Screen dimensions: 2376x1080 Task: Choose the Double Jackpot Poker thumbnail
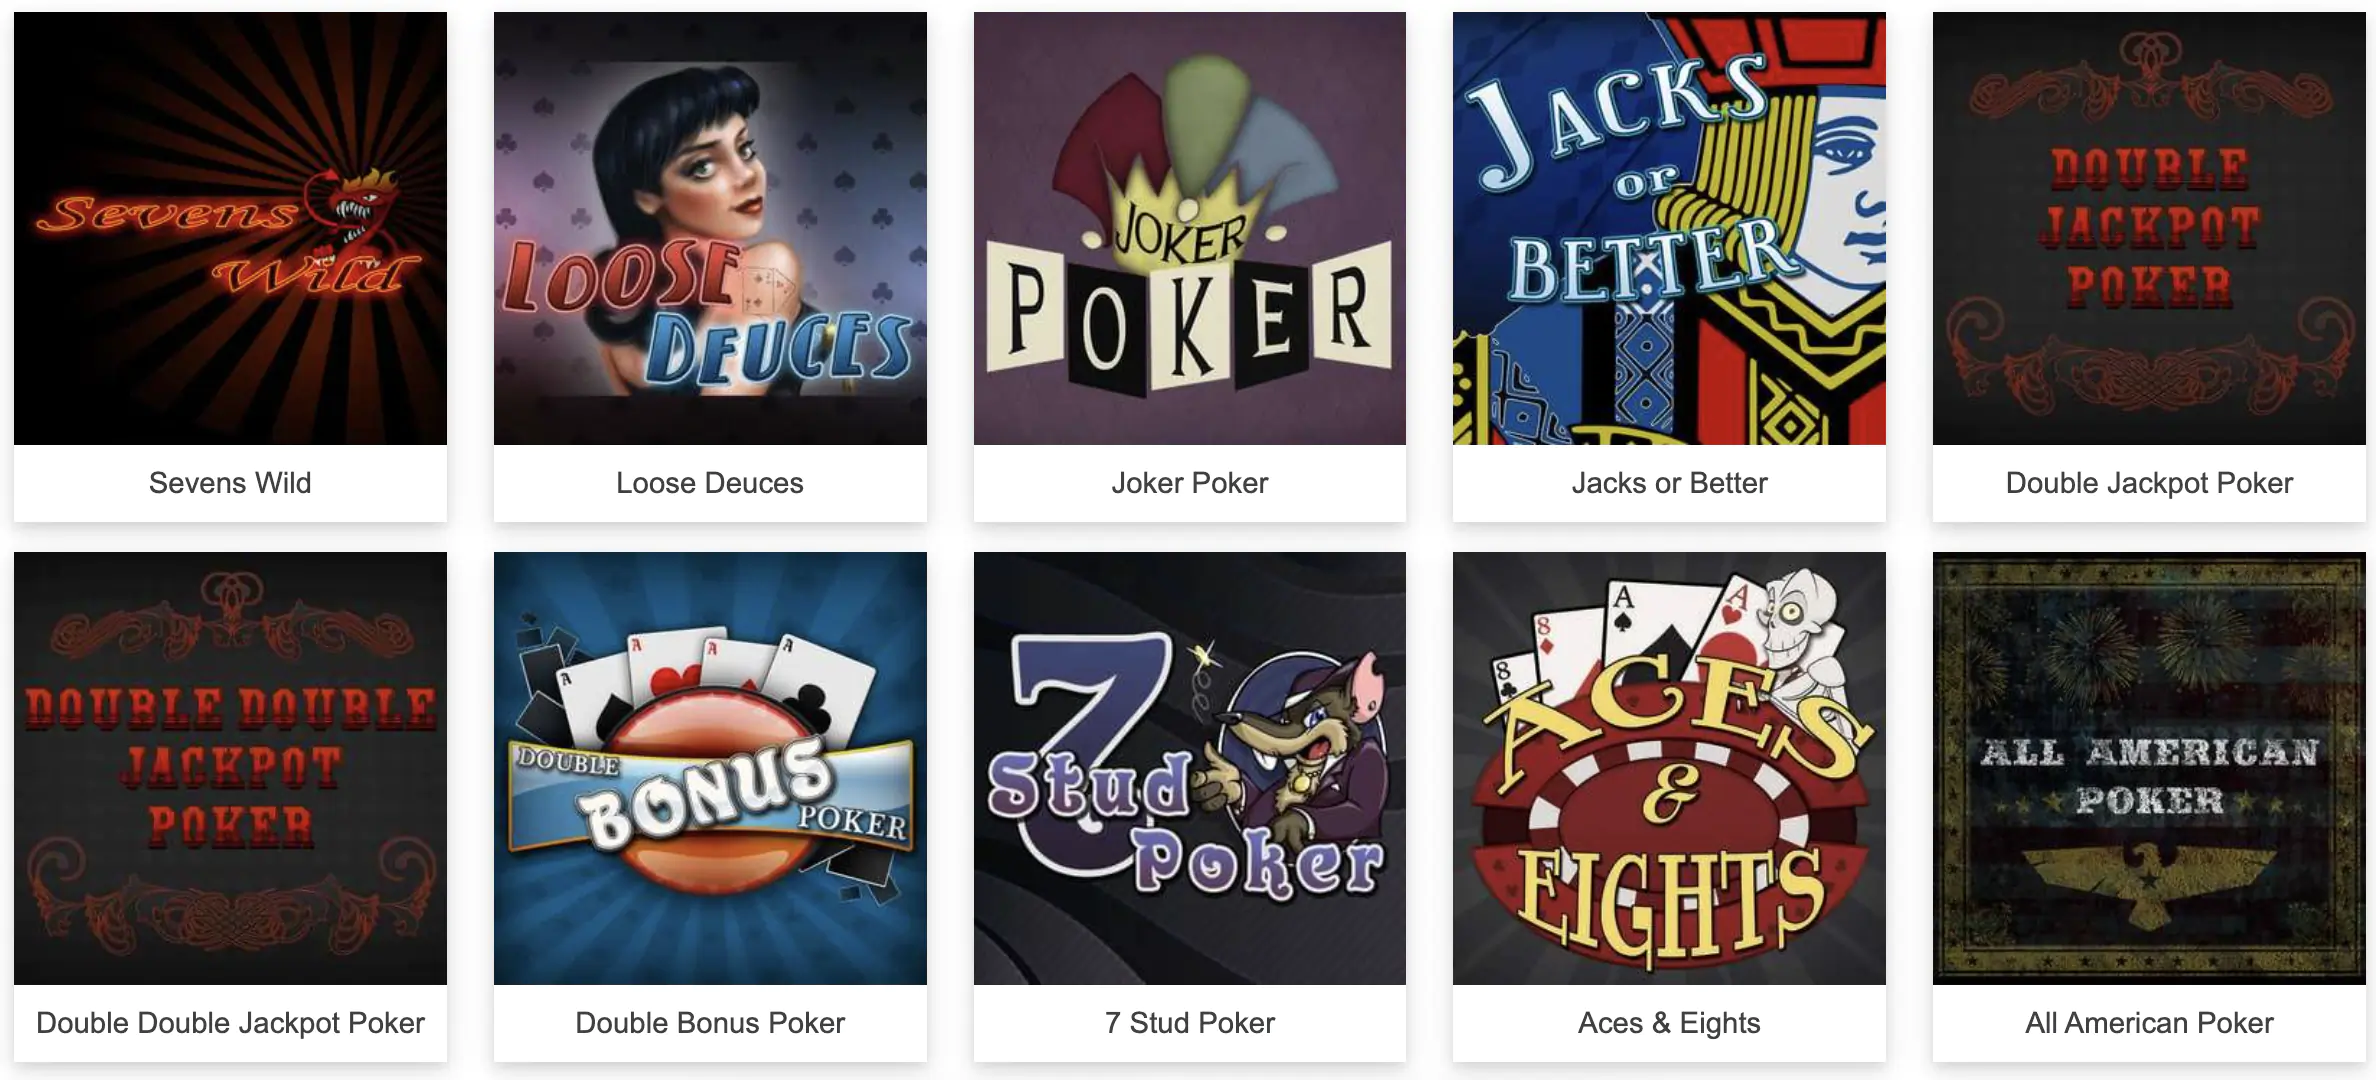[x=2149, y=228]
